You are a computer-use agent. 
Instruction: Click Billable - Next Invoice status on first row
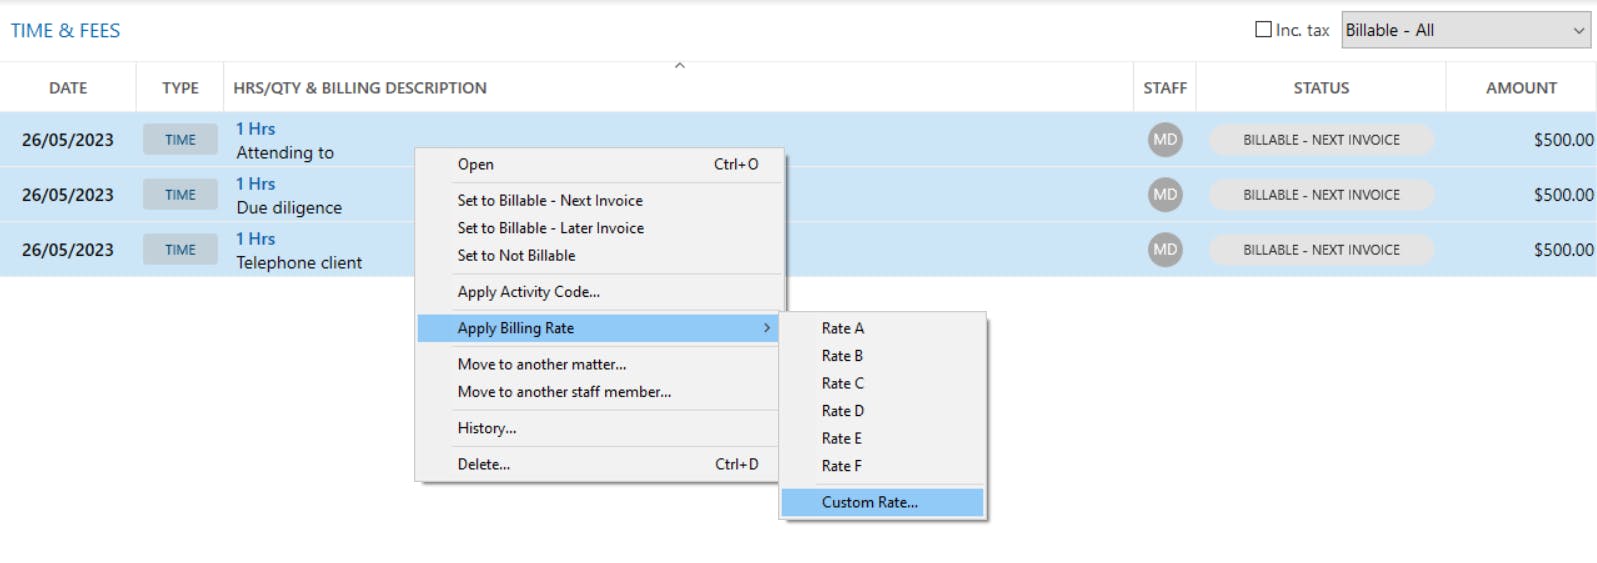pyautogui.click(x=1321, y=140)
